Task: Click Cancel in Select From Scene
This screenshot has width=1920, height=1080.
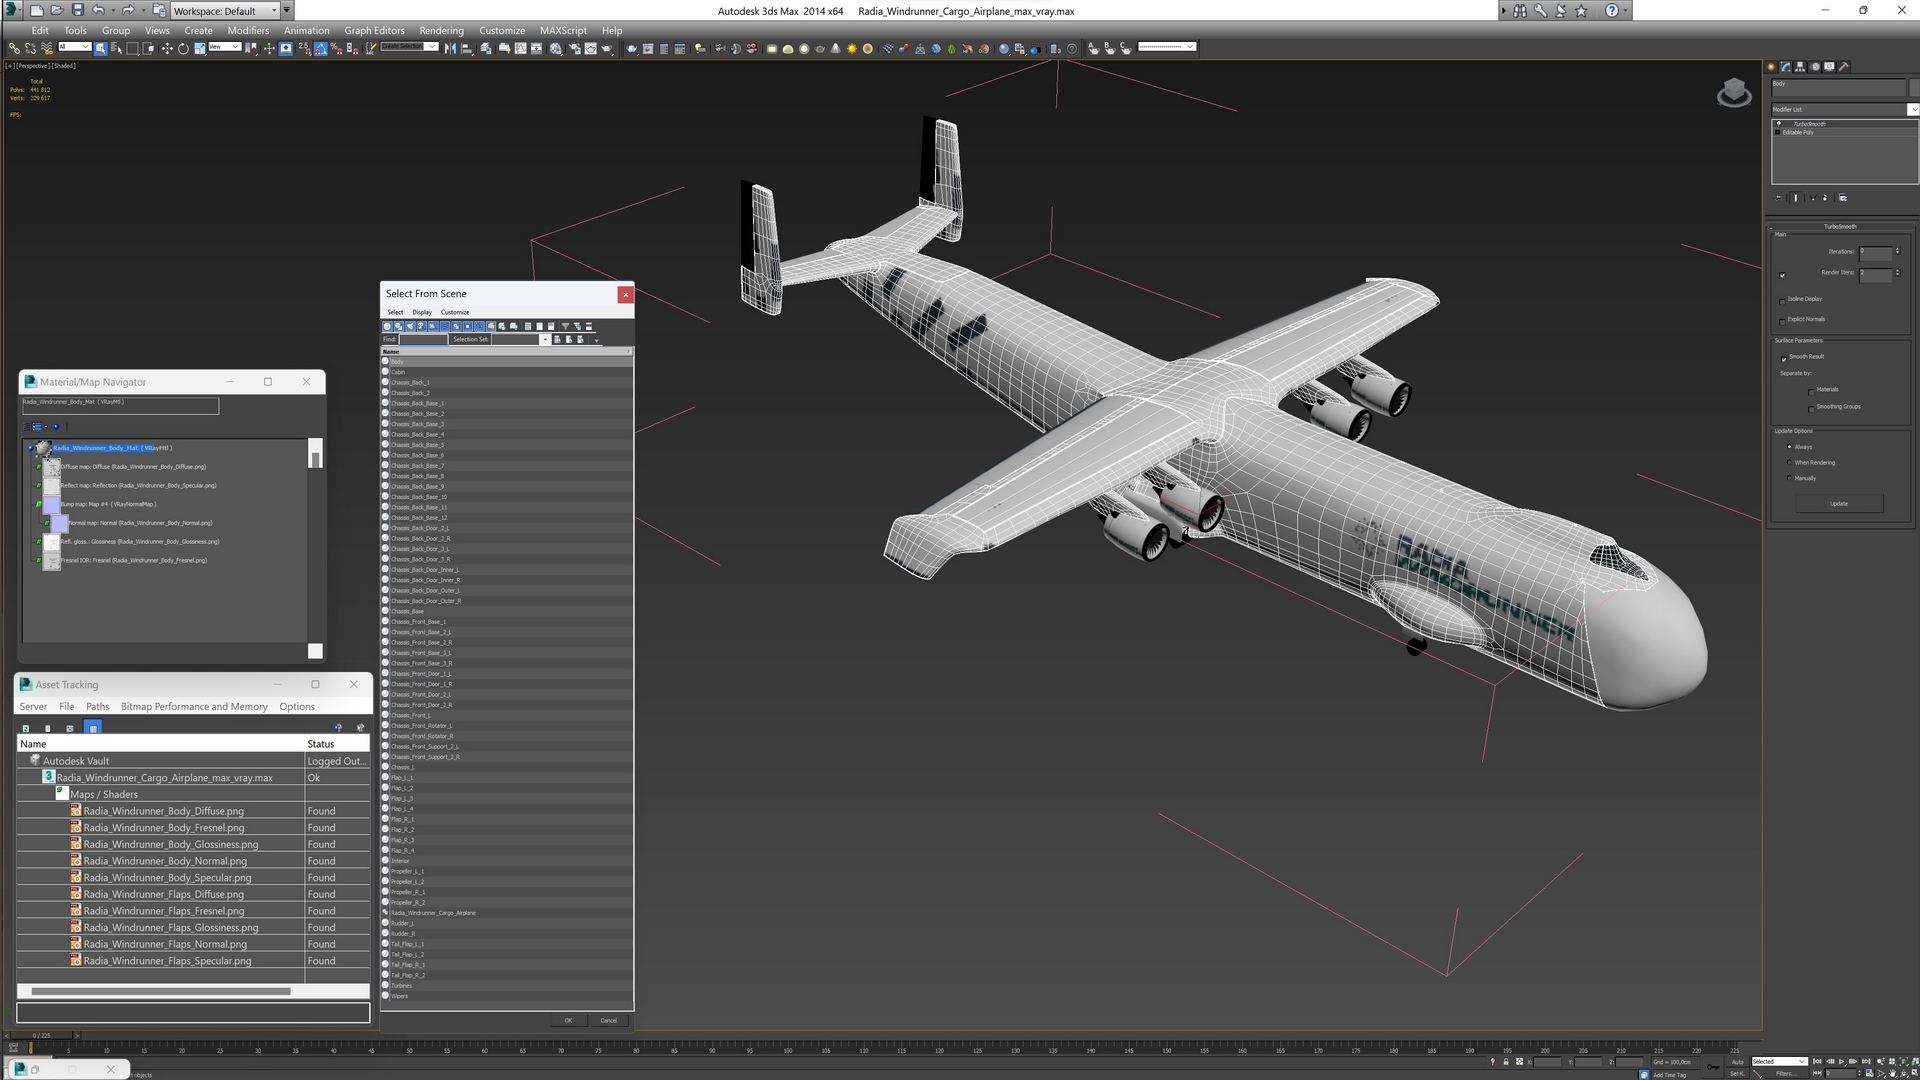Action: pyautogui.click(x=608, y=1020)
